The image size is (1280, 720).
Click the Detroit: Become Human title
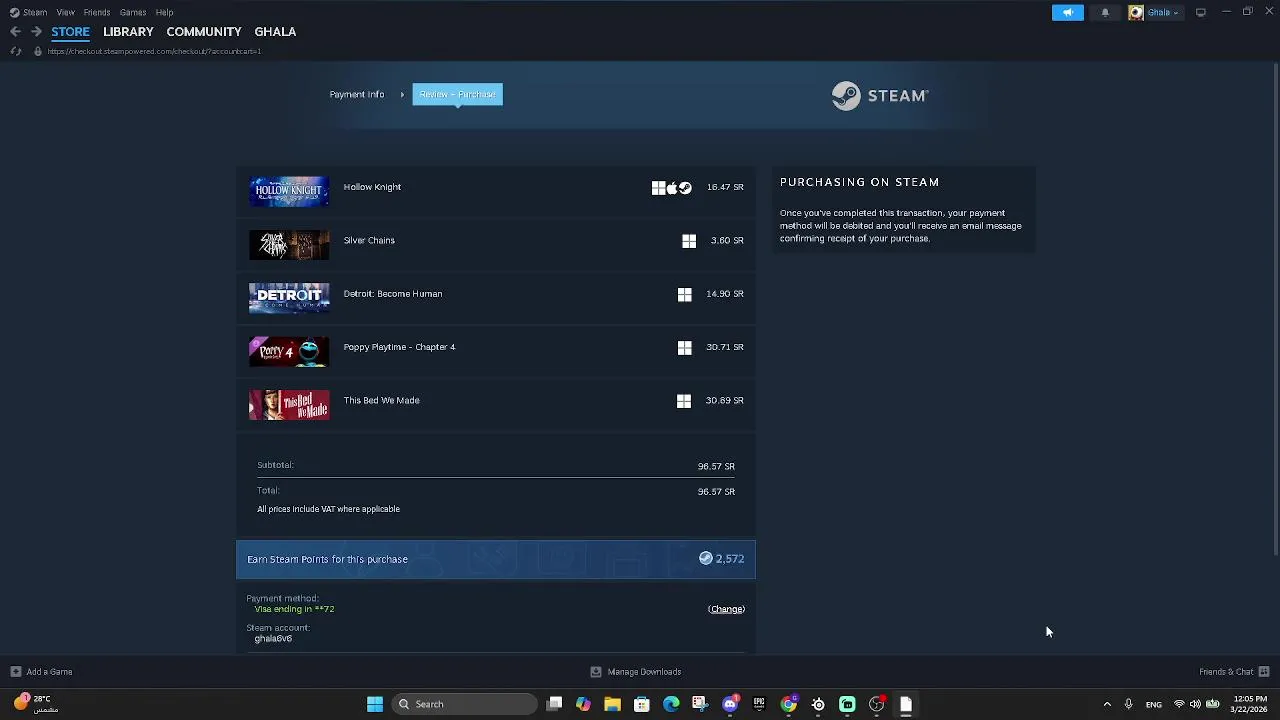click(393, 294)
